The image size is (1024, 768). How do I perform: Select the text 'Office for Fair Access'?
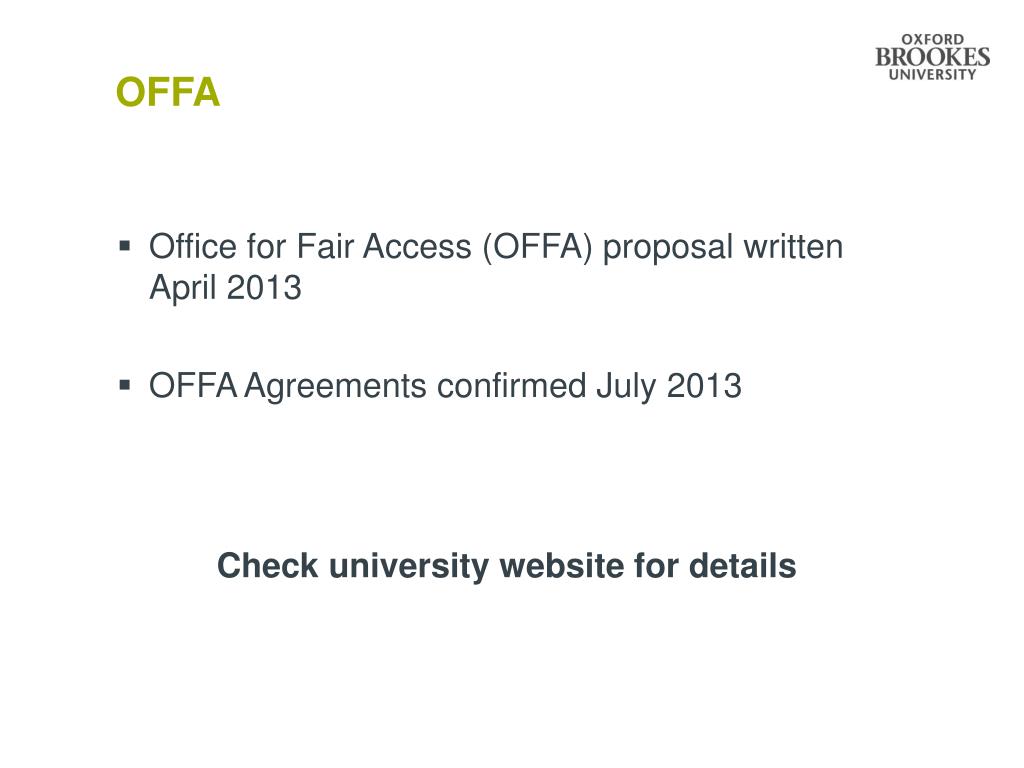click(310, 247)
